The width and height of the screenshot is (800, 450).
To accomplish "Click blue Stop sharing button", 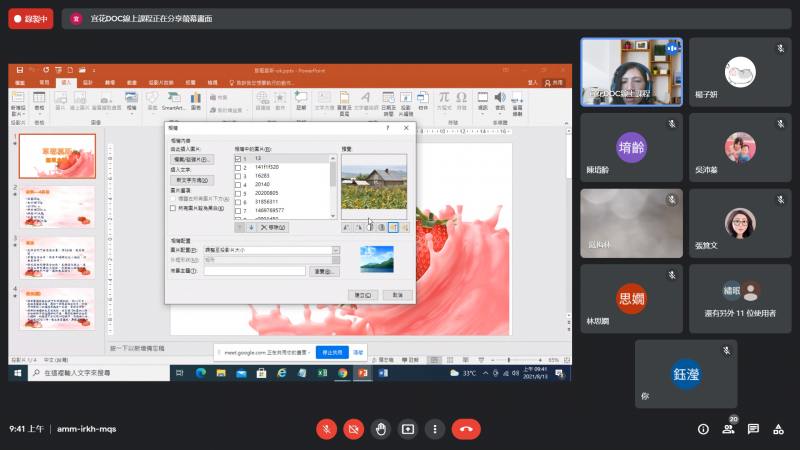I will (332, 353).
